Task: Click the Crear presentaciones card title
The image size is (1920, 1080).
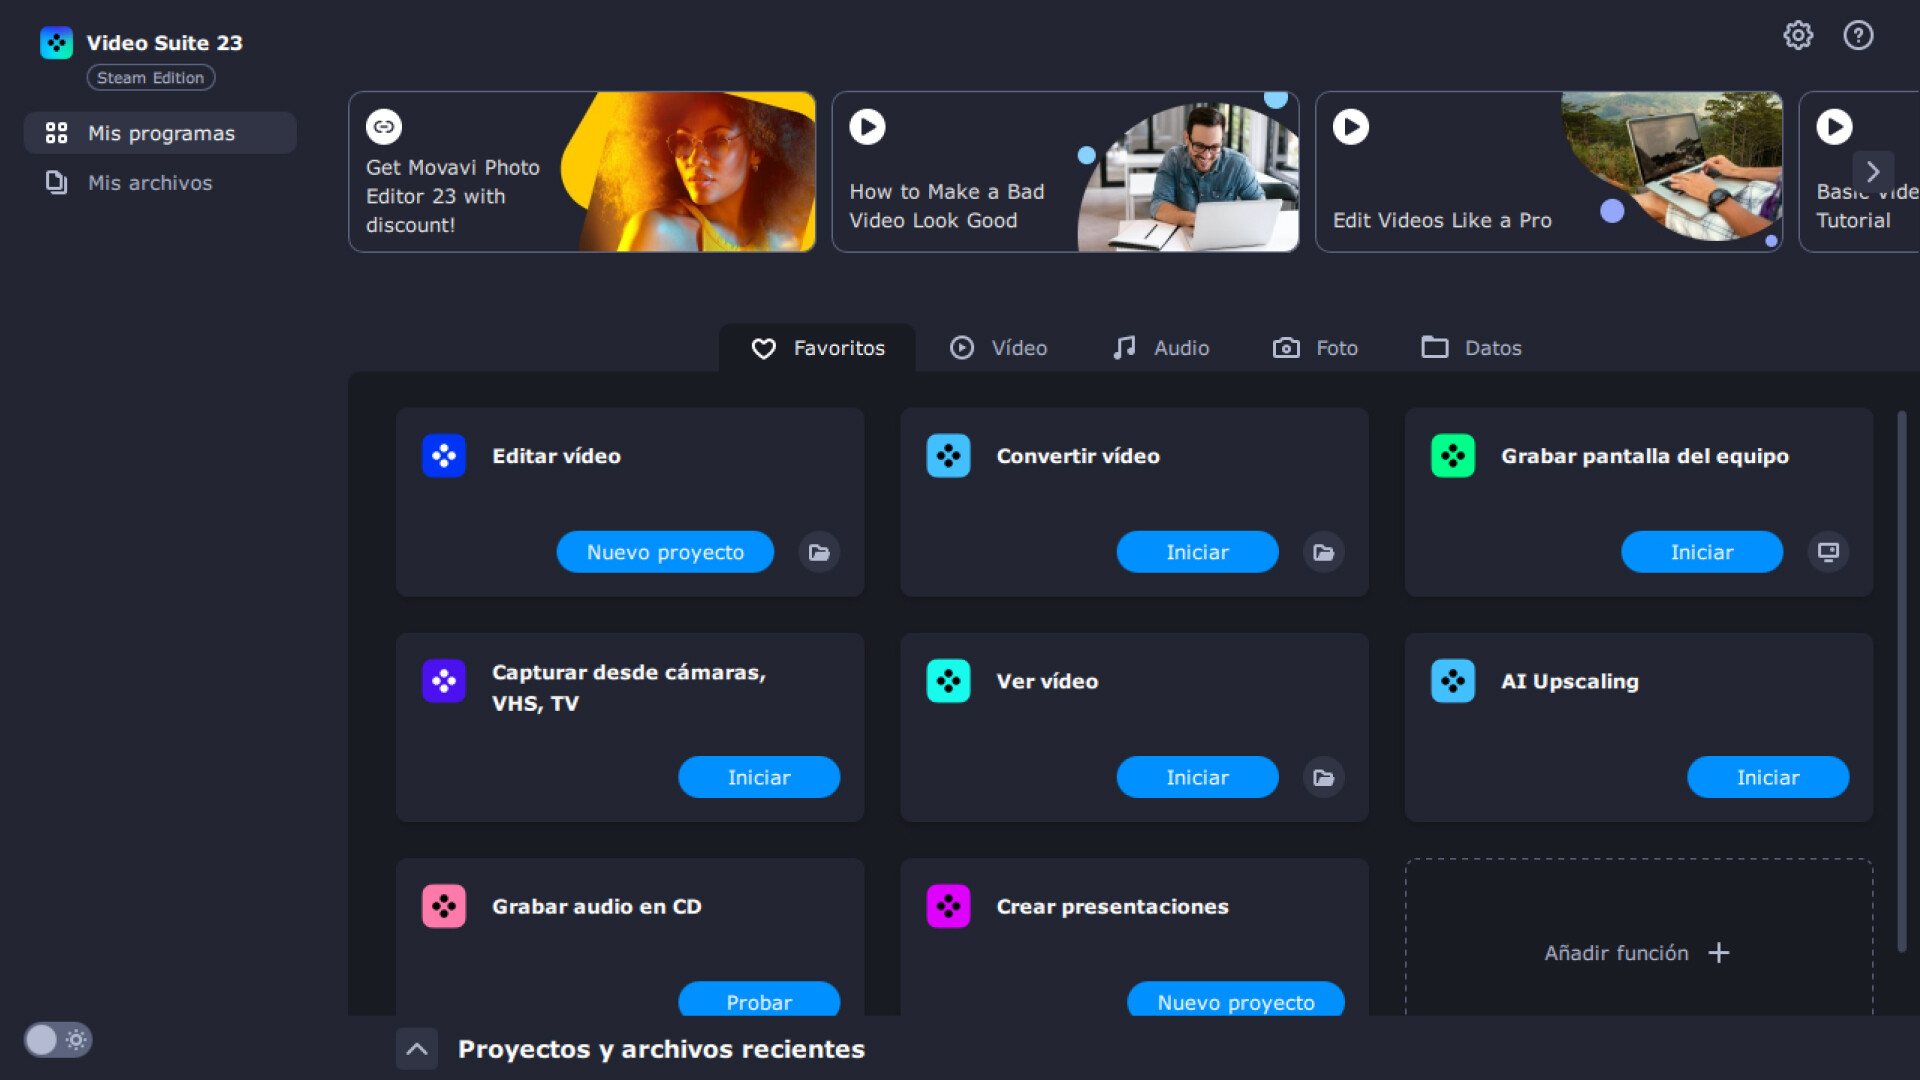Action: pos(1112,906)
